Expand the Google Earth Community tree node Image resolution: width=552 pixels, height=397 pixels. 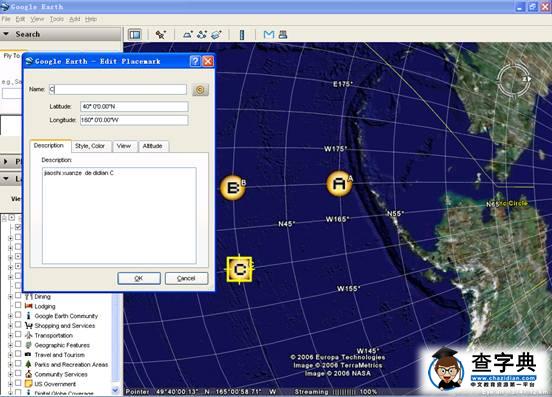[x=10, y=316]
